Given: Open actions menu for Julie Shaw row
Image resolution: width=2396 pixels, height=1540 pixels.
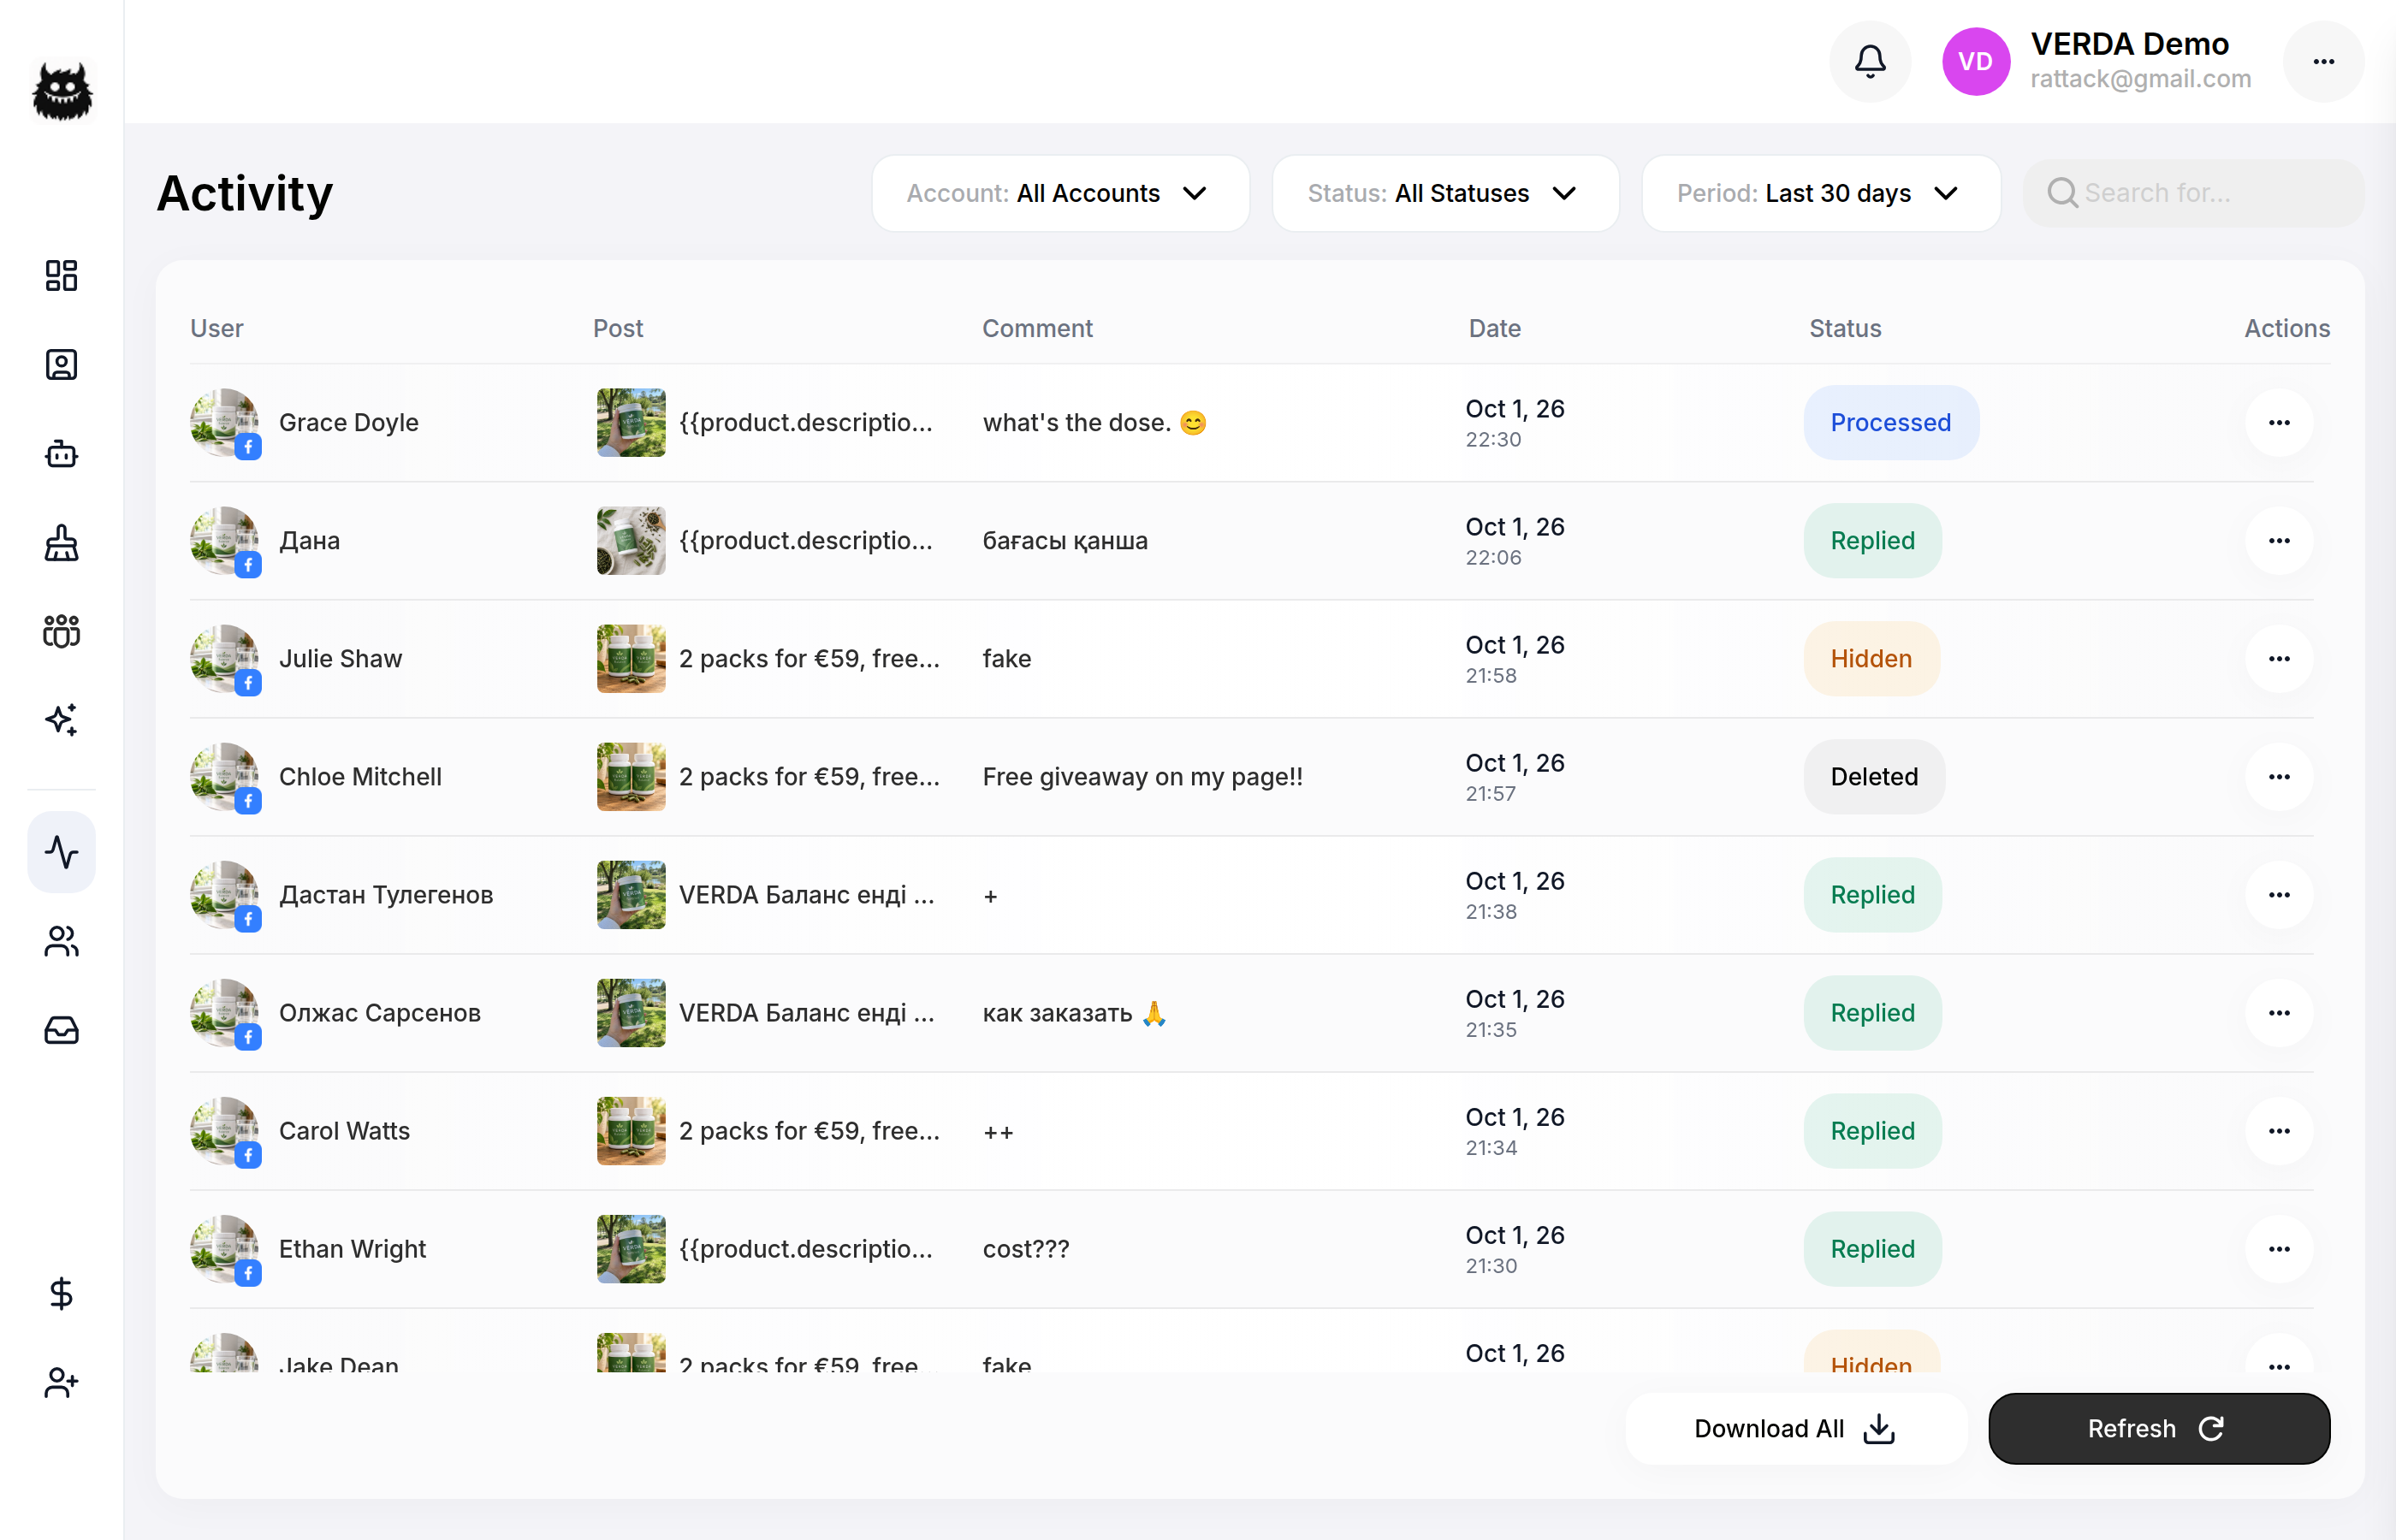Looking at the screenshot, I should (2279, 659).
